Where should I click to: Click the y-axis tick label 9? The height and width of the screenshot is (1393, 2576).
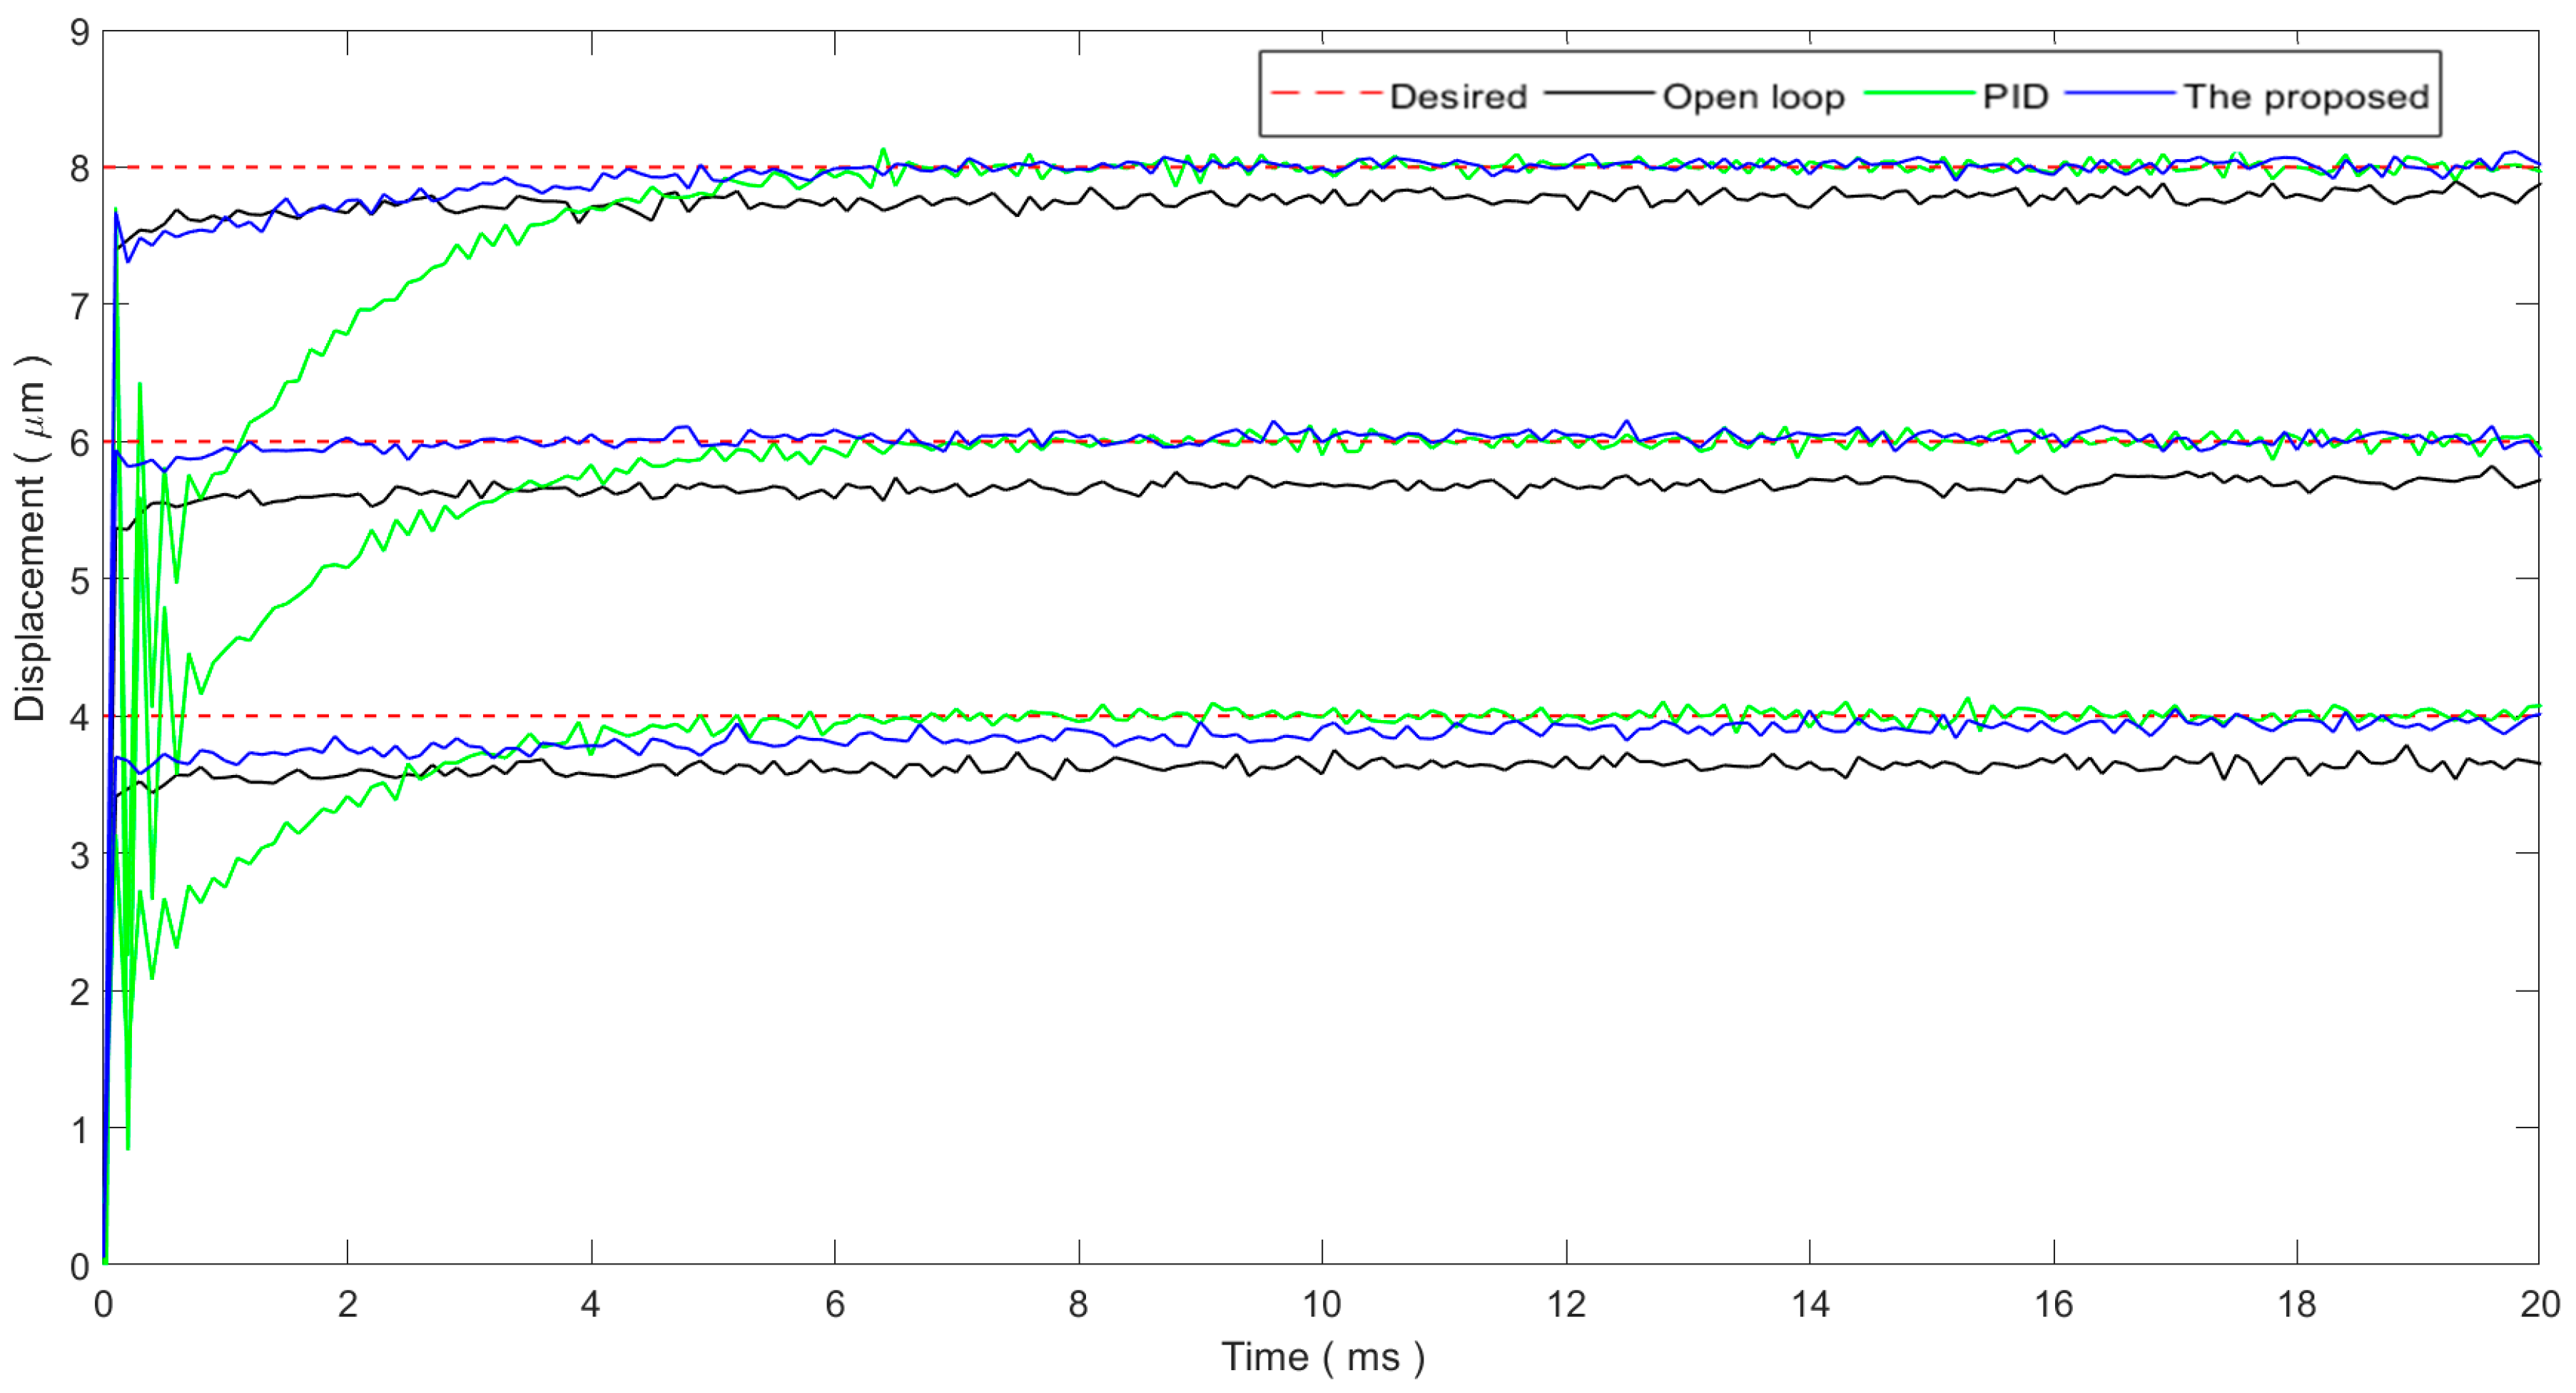[80, 33]
